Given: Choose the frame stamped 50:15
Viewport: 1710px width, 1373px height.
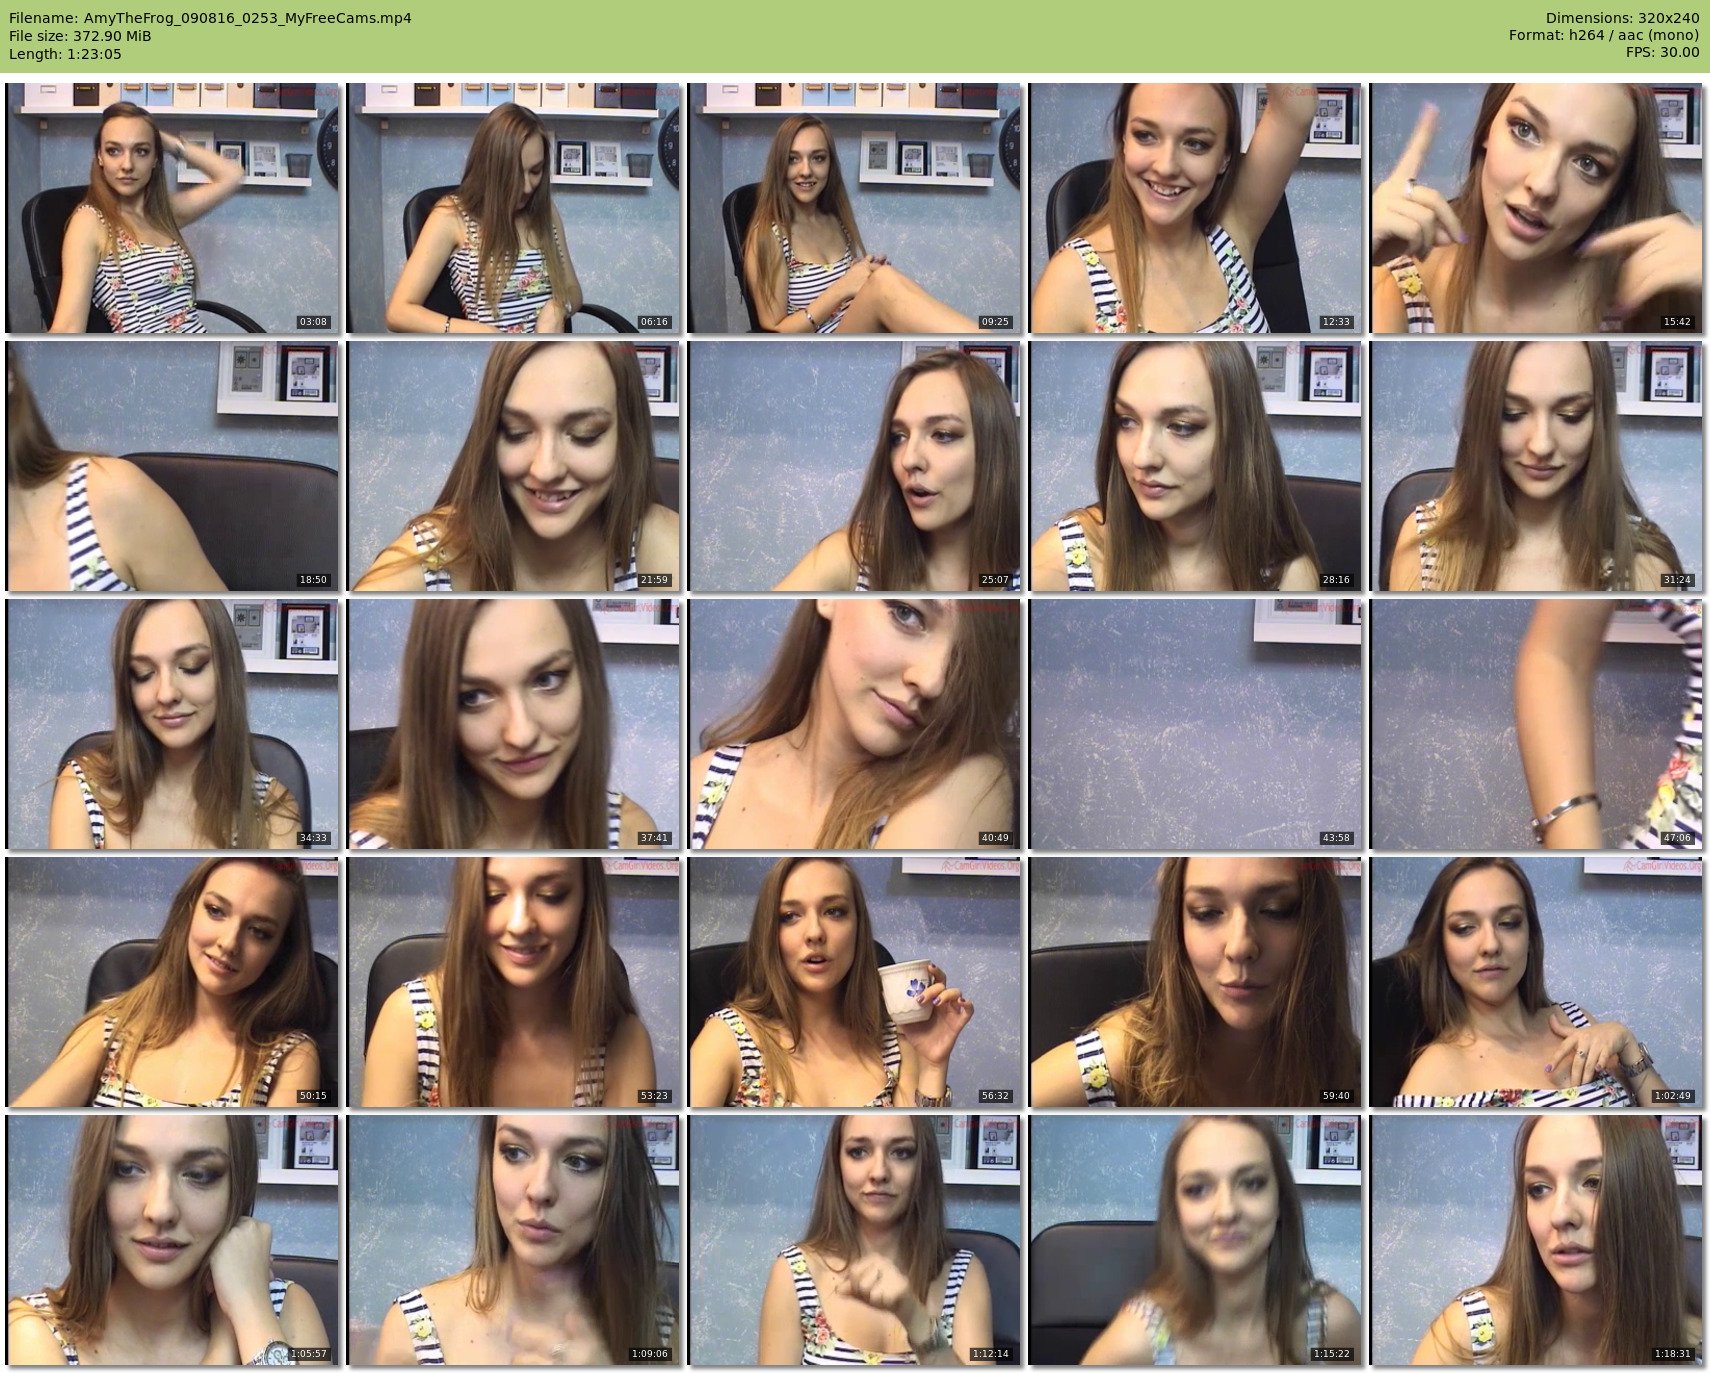Looking at the screenshot, I should [x=172, y=982].
